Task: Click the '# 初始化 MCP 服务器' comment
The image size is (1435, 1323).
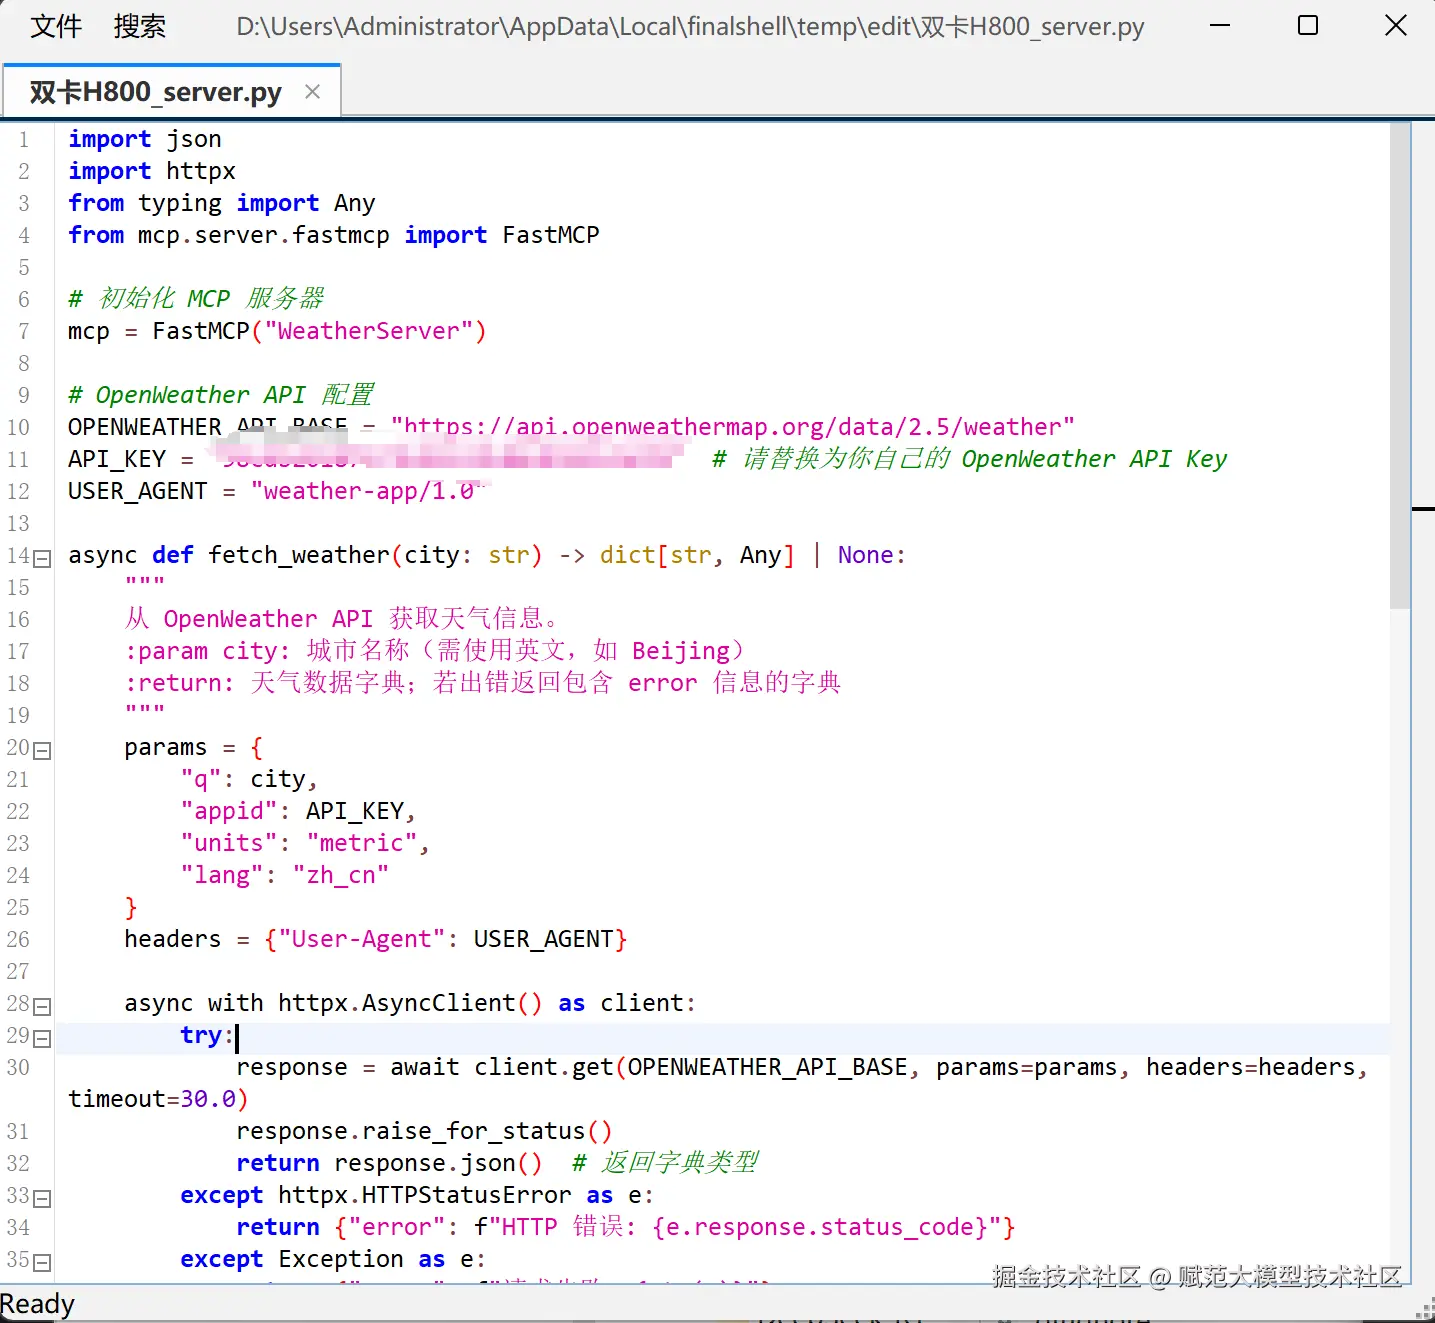Action: click(196, 299)
